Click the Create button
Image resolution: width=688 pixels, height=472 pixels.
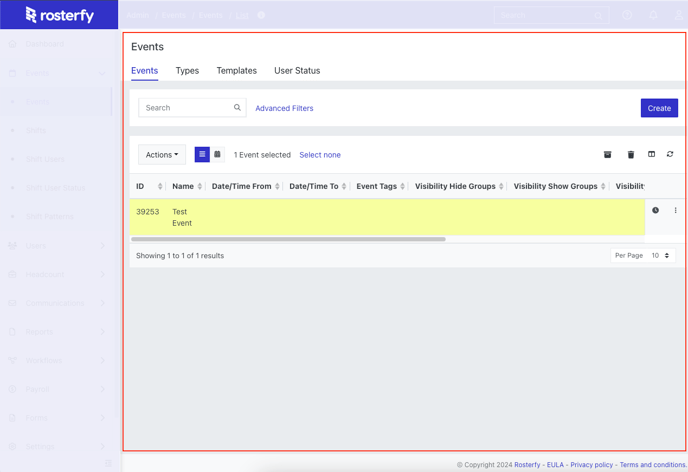[659, 108]
